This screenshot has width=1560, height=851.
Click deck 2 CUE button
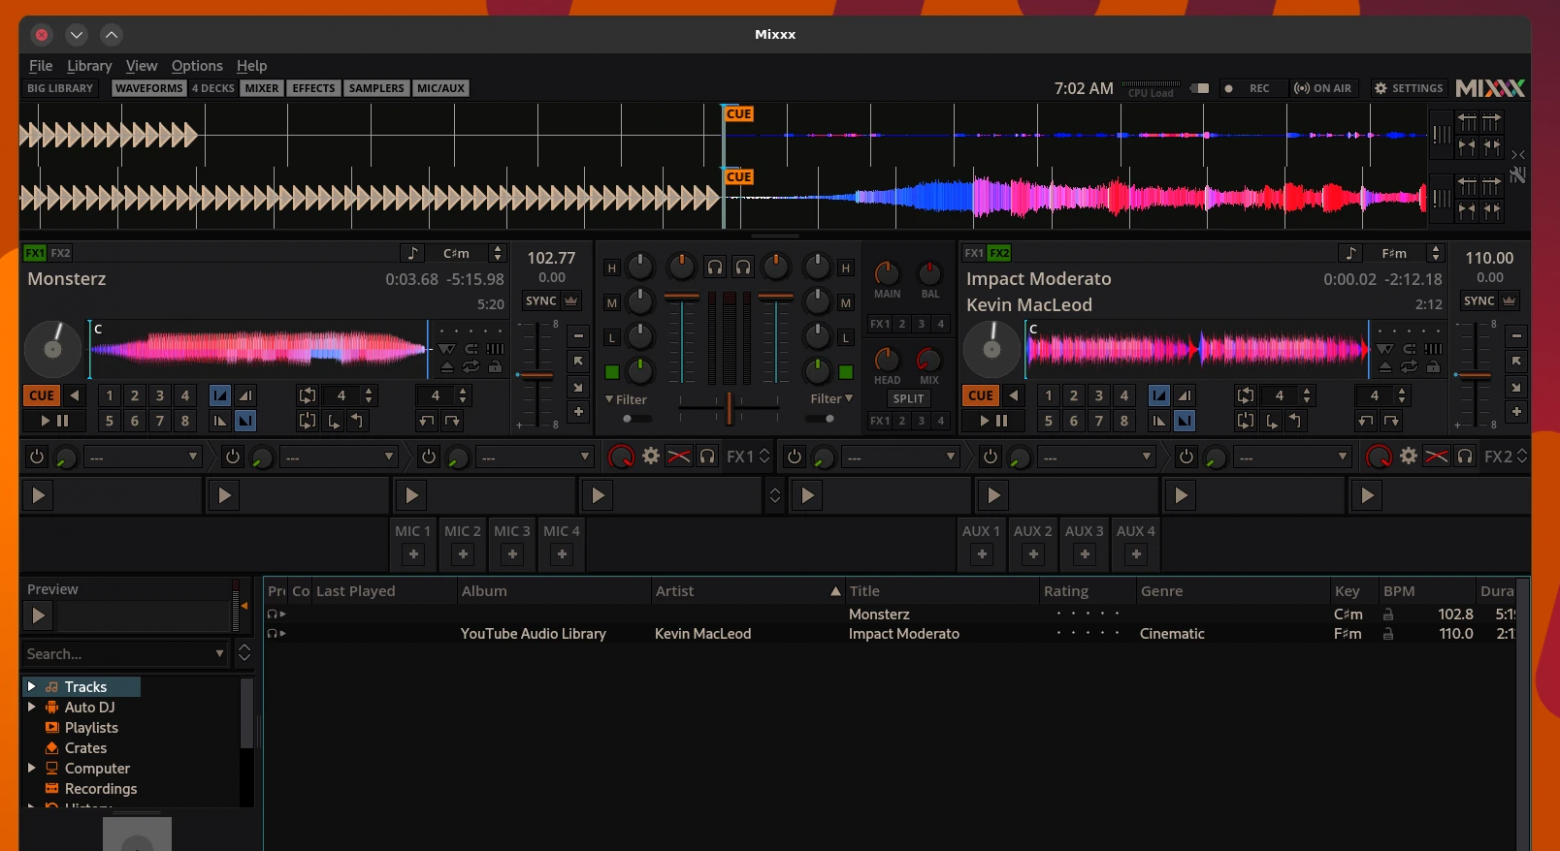[x=980, y=395]
